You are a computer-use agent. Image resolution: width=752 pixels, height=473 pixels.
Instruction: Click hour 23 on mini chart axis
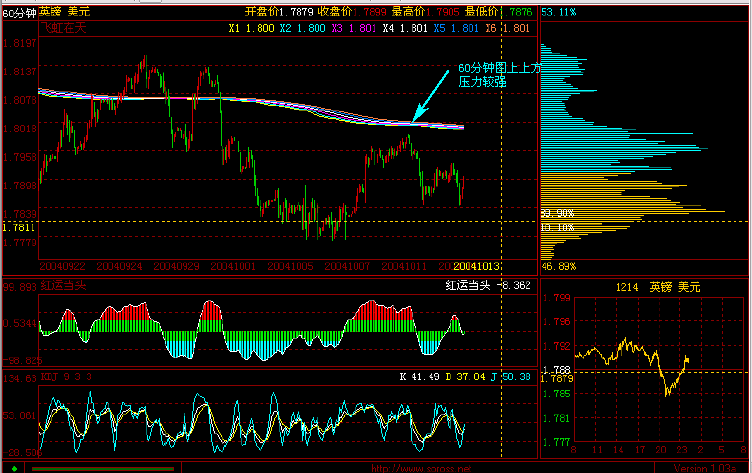click(x=682, y=450)
